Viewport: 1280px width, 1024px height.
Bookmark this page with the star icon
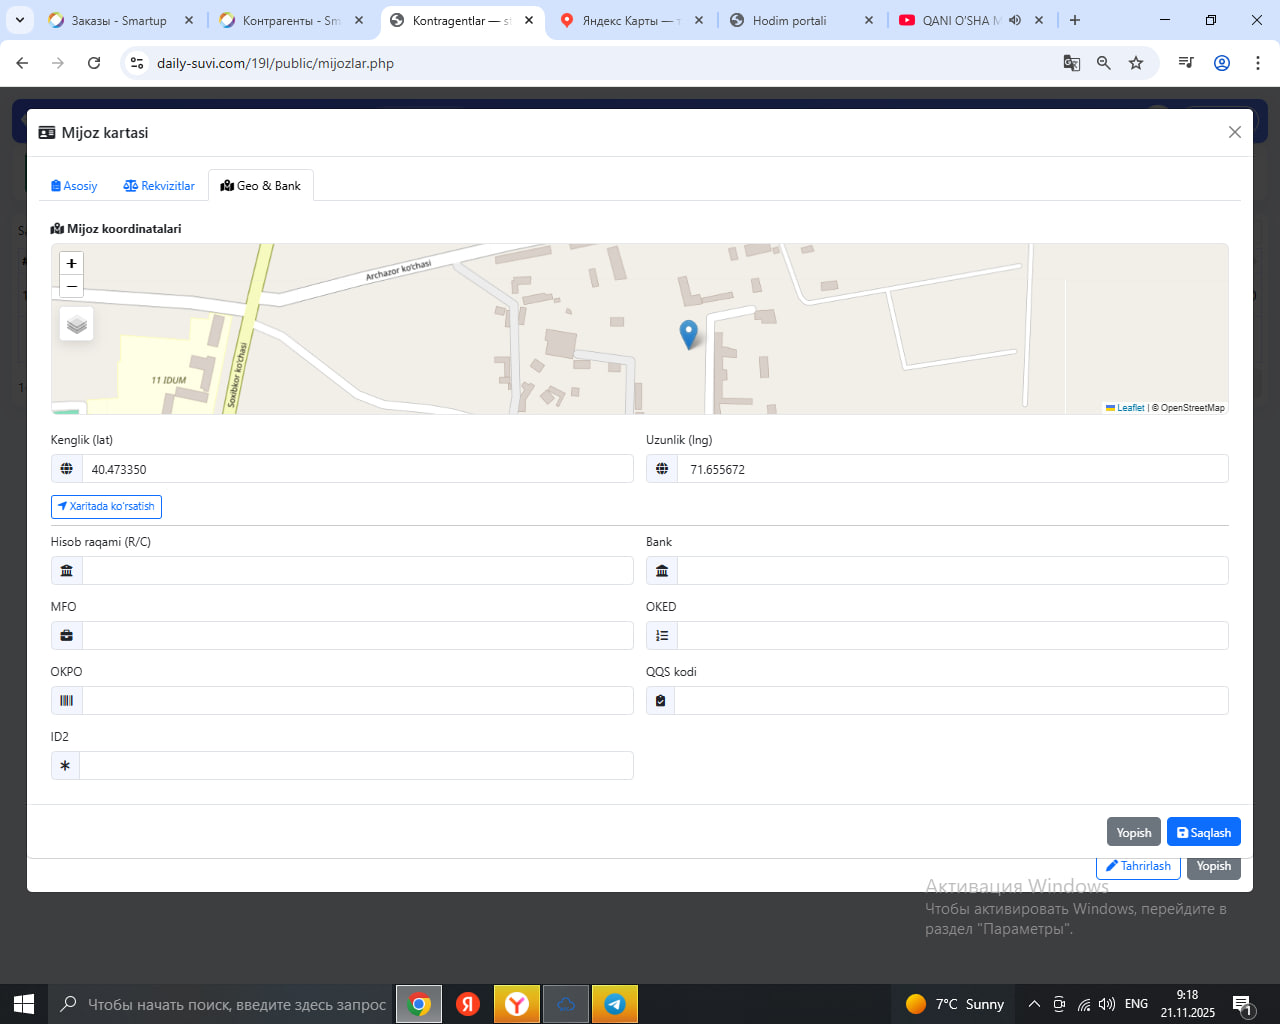click(x=1136, y=63)
